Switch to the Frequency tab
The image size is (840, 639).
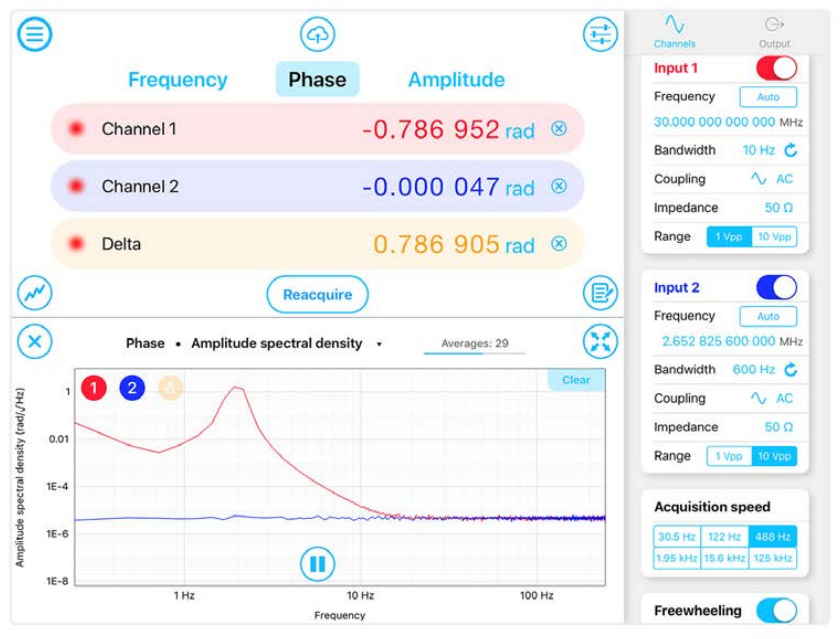click(178, 80)
